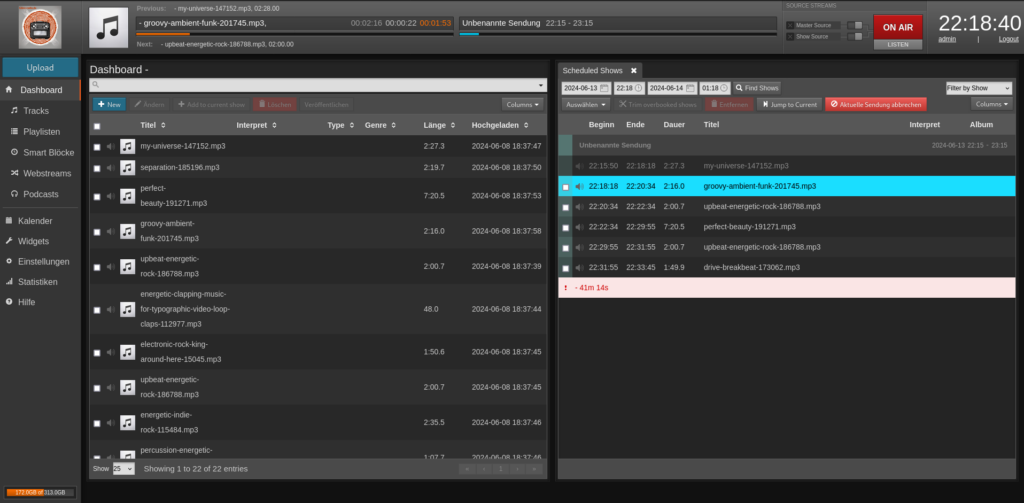
Task: Change the Show 25 entries dropdown
Action: (x=123, y=468)
